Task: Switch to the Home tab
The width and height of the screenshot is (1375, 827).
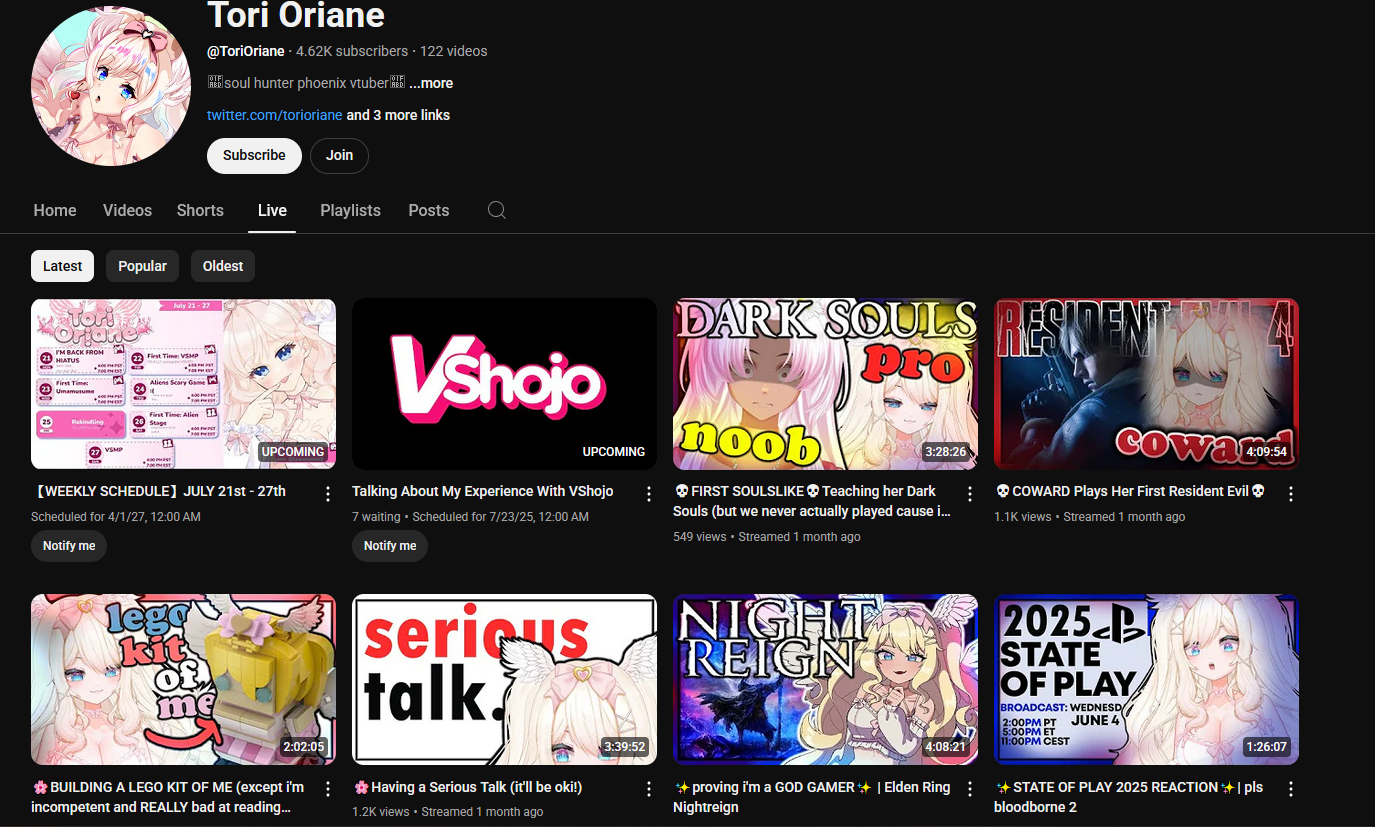Action: pos(55,210)
